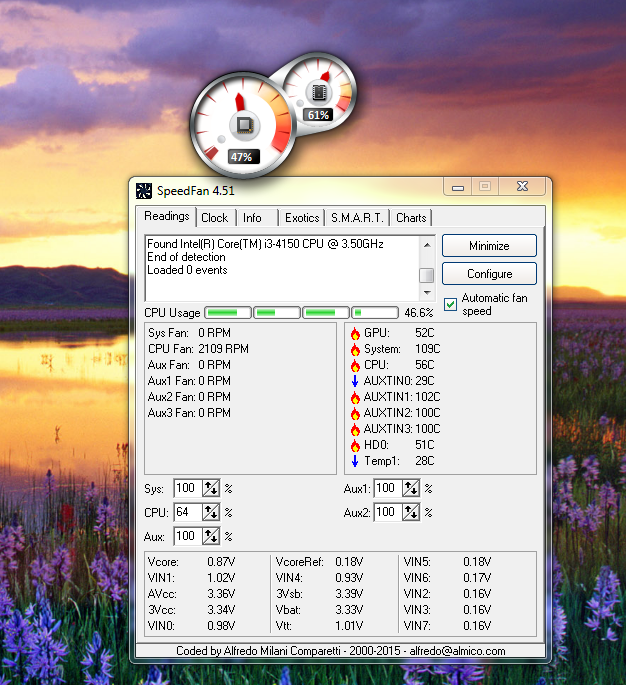626x685 pixels.
Task: Click the log scrollbar thumb
Action: [426, 275]
